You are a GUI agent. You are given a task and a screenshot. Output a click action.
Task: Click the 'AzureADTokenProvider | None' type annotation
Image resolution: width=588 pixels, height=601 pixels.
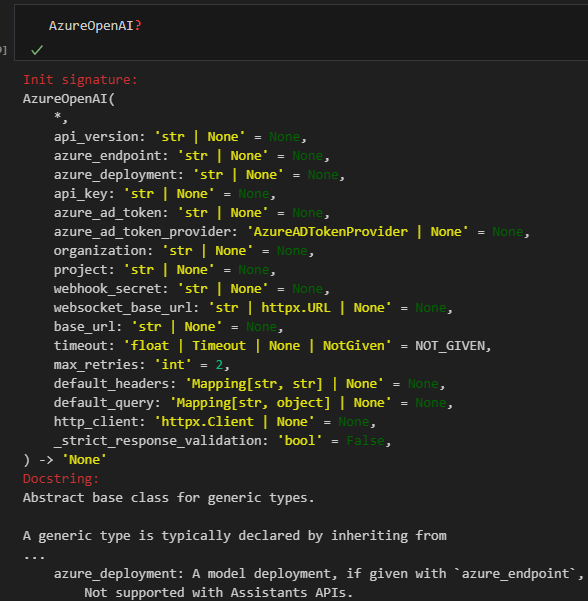pyautogui.click(x=357, y=232)
